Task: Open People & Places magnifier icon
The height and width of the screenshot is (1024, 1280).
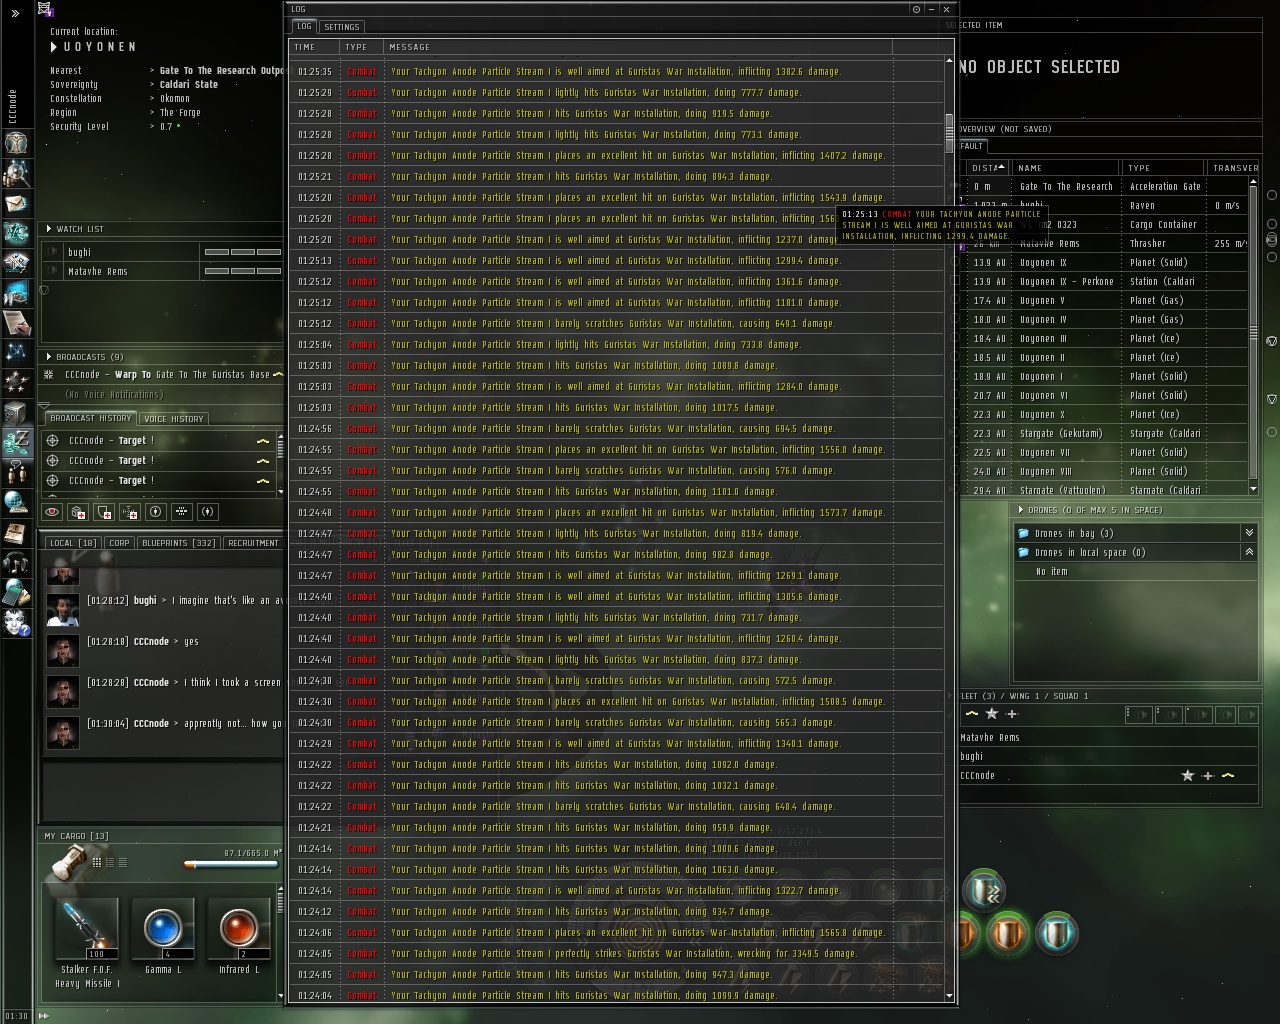Action: (x=16, y=174)
